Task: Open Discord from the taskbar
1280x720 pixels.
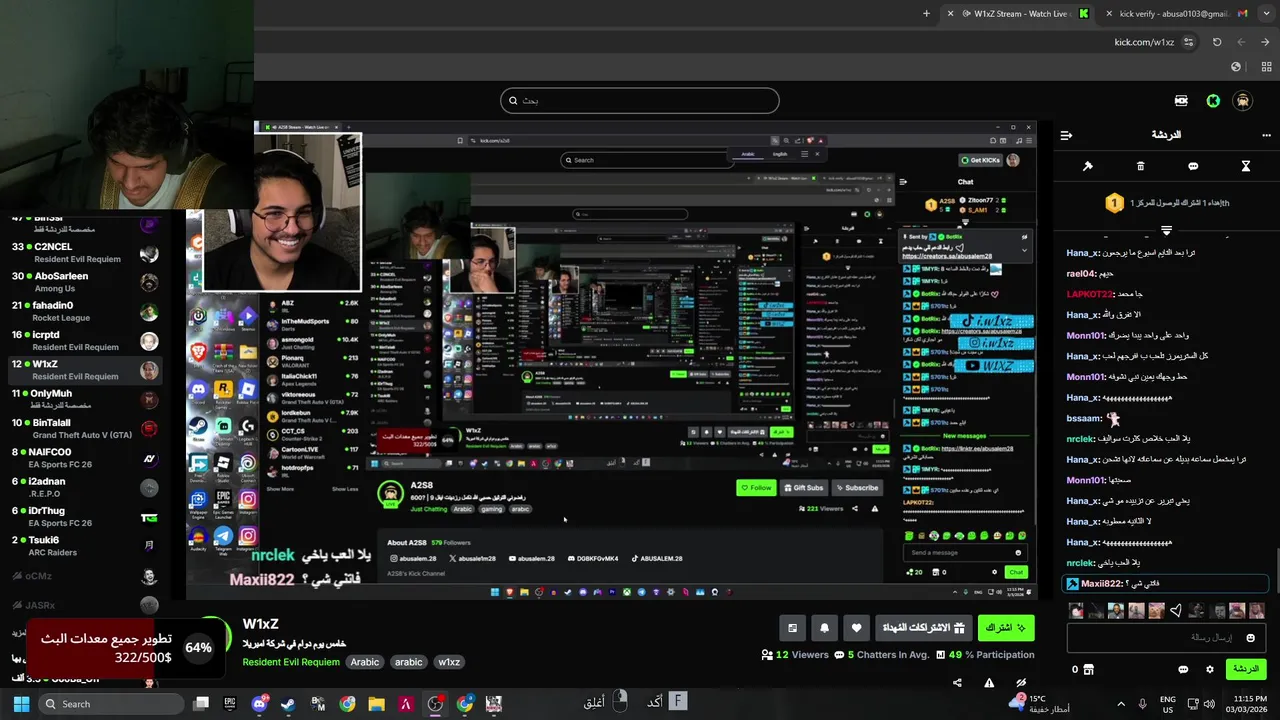Action: (260, 704)
